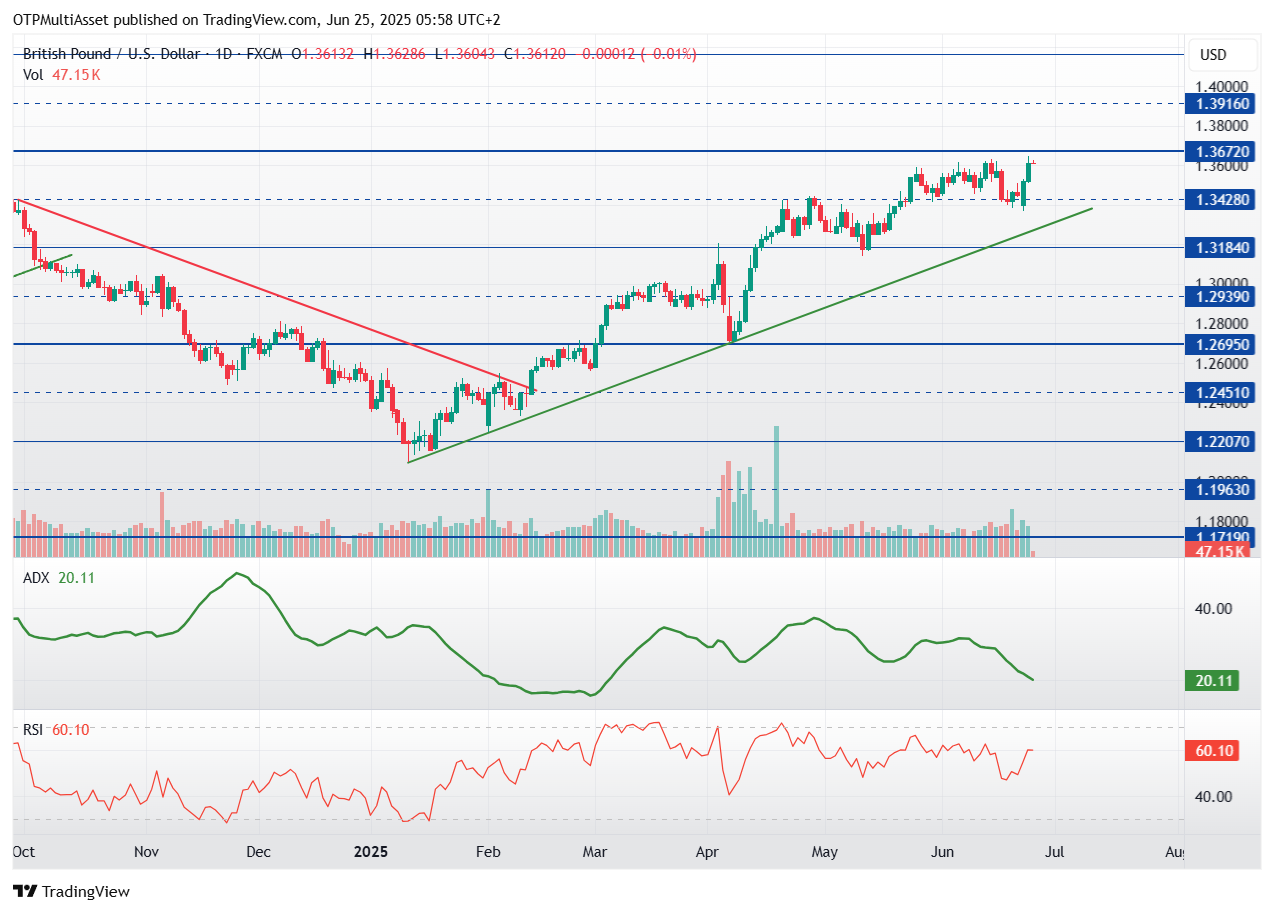This screenshot has width=1274, height=913.
Task: Click the Jul label on time axis
Action: click(x=1056, y=852)
